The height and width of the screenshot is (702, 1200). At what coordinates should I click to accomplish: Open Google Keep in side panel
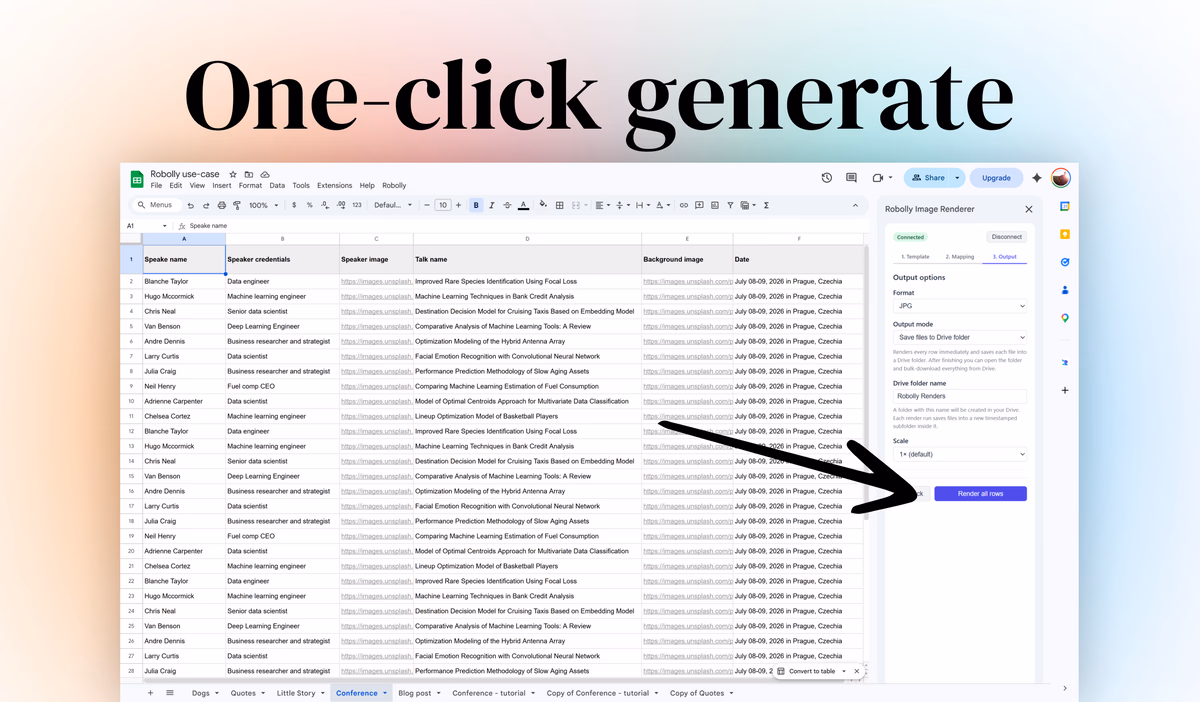pyautogui.click(x=1065, y=234)
